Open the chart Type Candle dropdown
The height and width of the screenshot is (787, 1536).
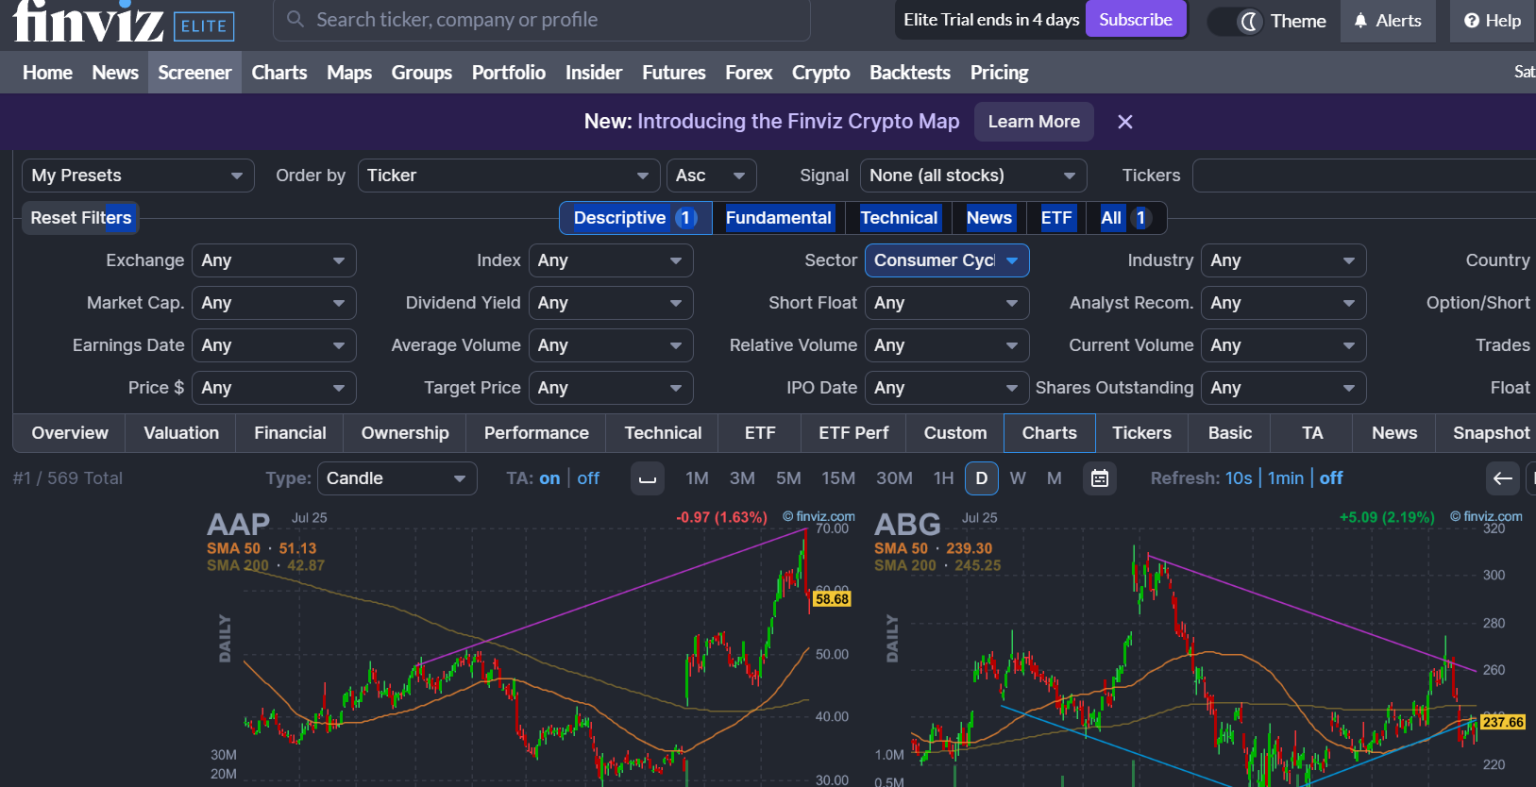pos(396,478)
